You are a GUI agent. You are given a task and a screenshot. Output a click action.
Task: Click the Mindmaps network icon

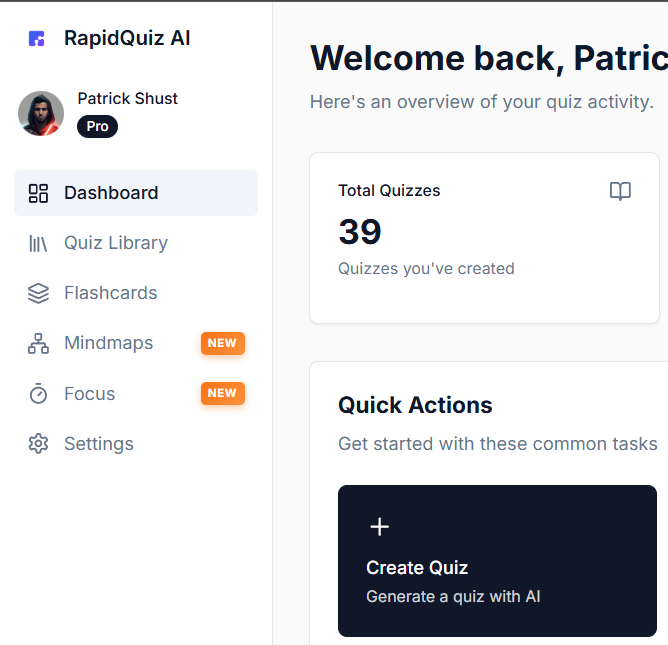[x=38, y=343]
